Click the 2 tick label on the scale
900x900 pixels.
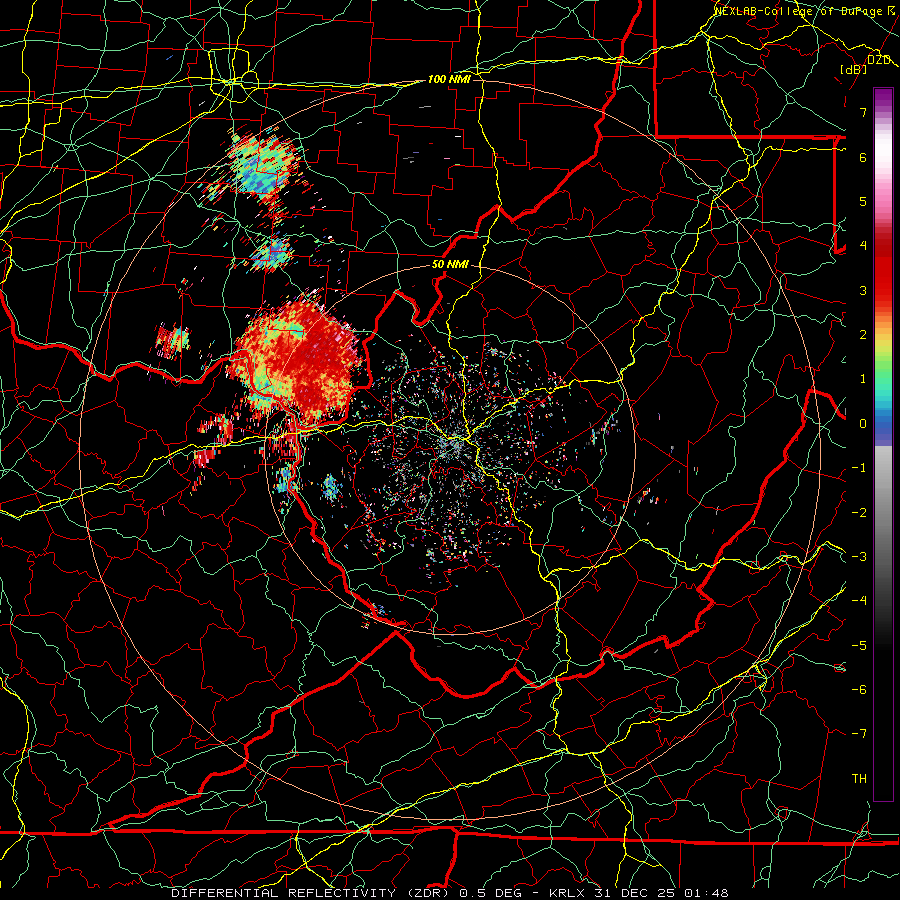(863, 335)
